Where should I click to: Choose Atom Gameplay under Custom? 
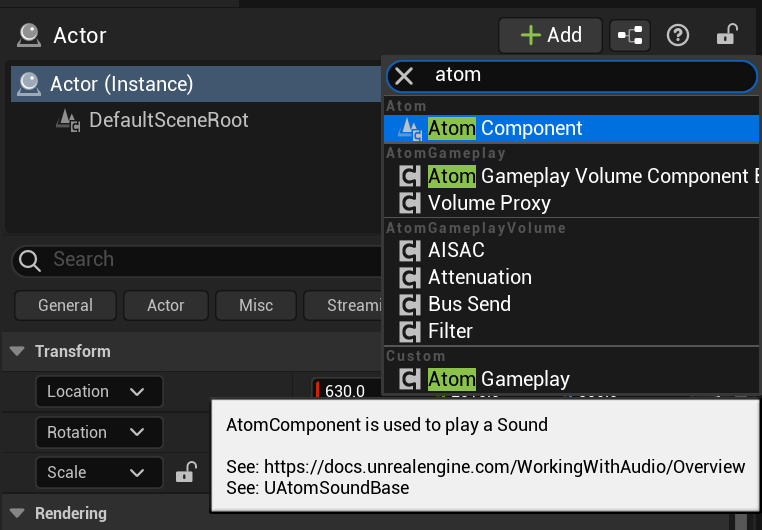pos(571,379)
